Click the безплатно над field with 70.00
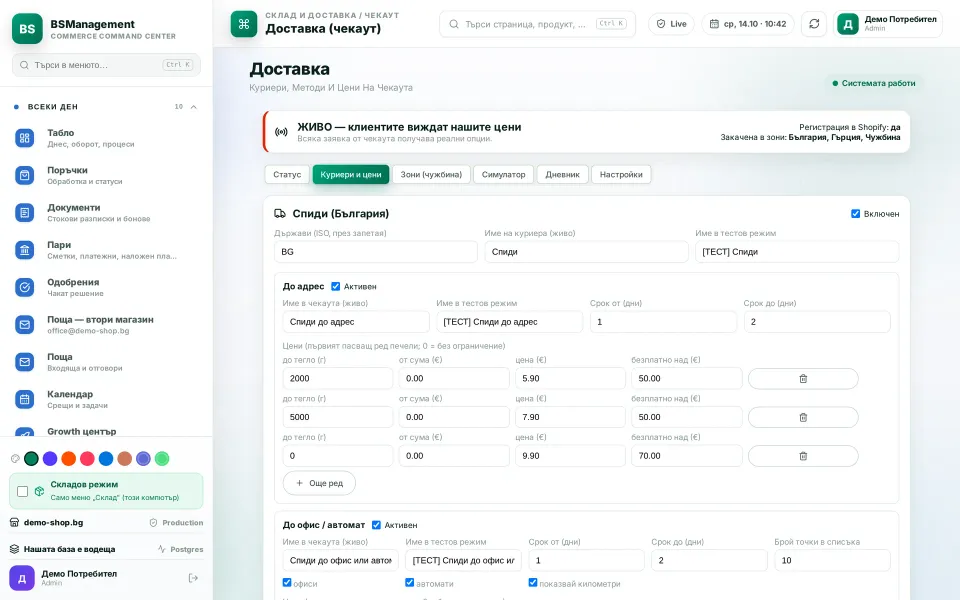The height and width of the screenshot is (600, 960). pyautogui.click(x=686, y=456)
